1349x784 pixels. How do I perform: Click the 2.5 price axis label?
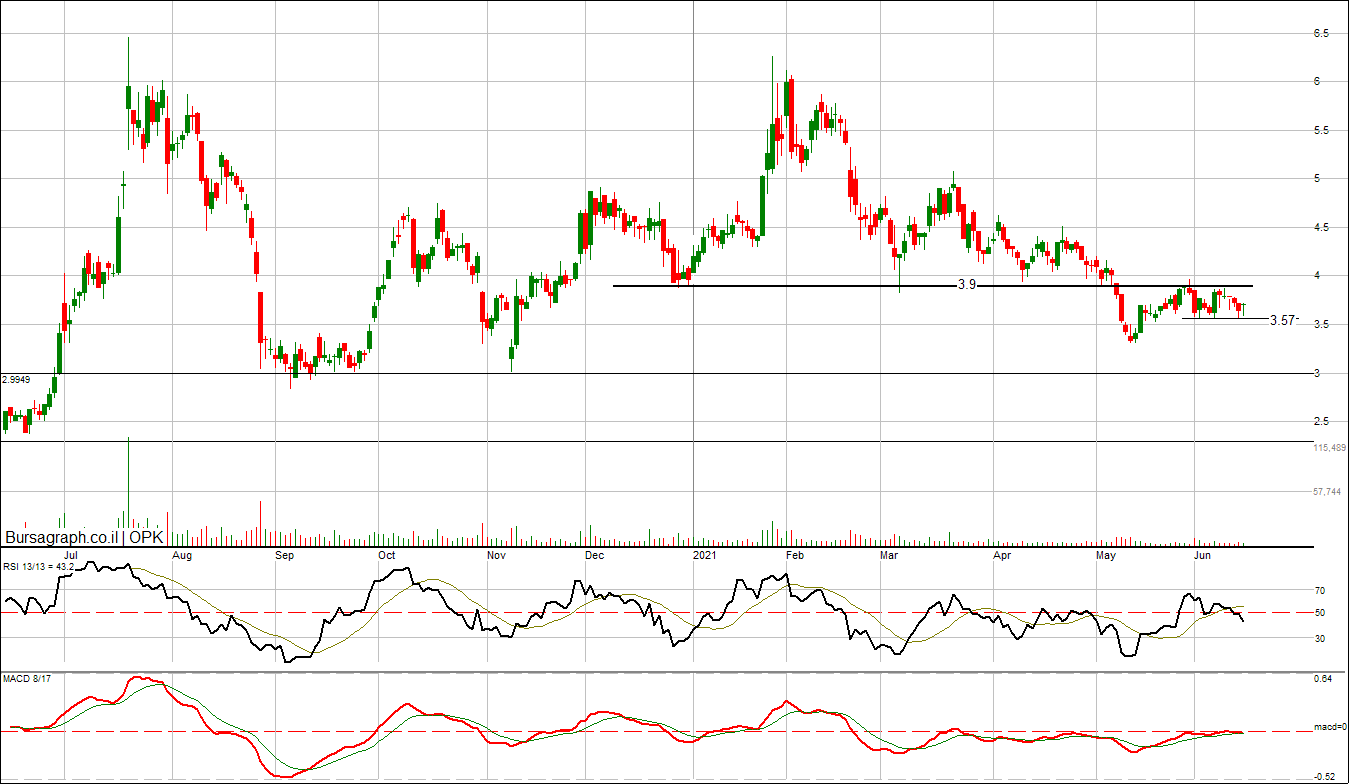point(1320,421)
